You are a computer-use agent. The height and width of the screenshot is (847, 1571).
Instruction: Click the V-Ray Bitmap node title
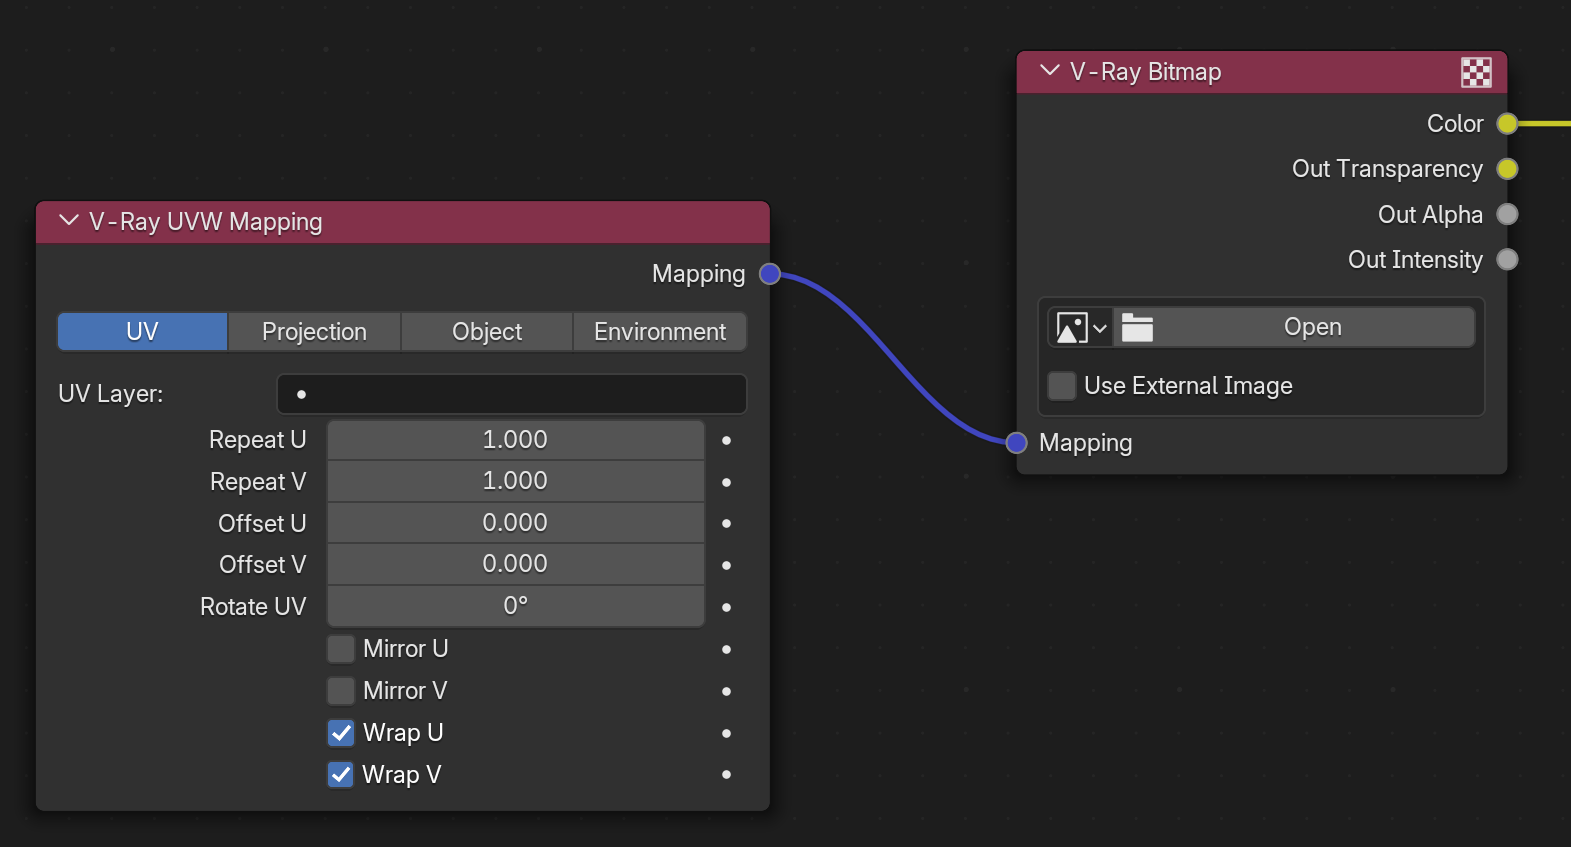click(1146, 72)
